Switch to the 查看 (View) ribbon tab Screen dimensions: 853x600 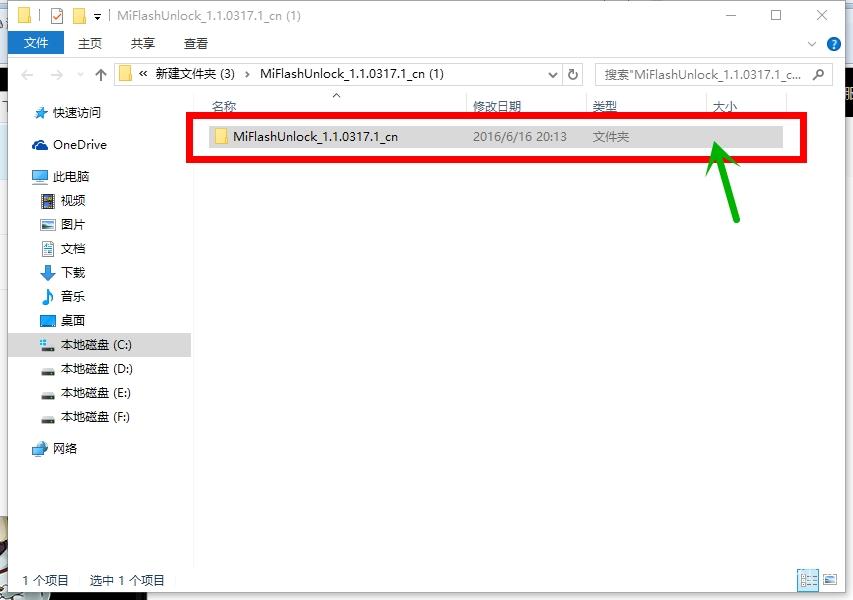pos(196,43)
